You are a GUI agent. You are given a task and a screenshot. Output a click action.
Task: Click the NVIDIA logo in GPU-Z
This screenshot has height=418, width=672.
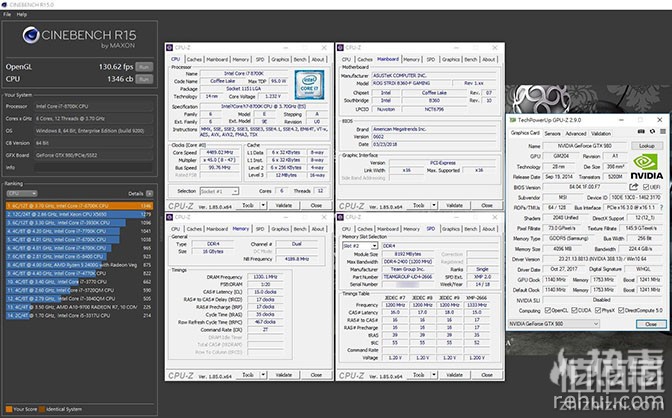646,167
